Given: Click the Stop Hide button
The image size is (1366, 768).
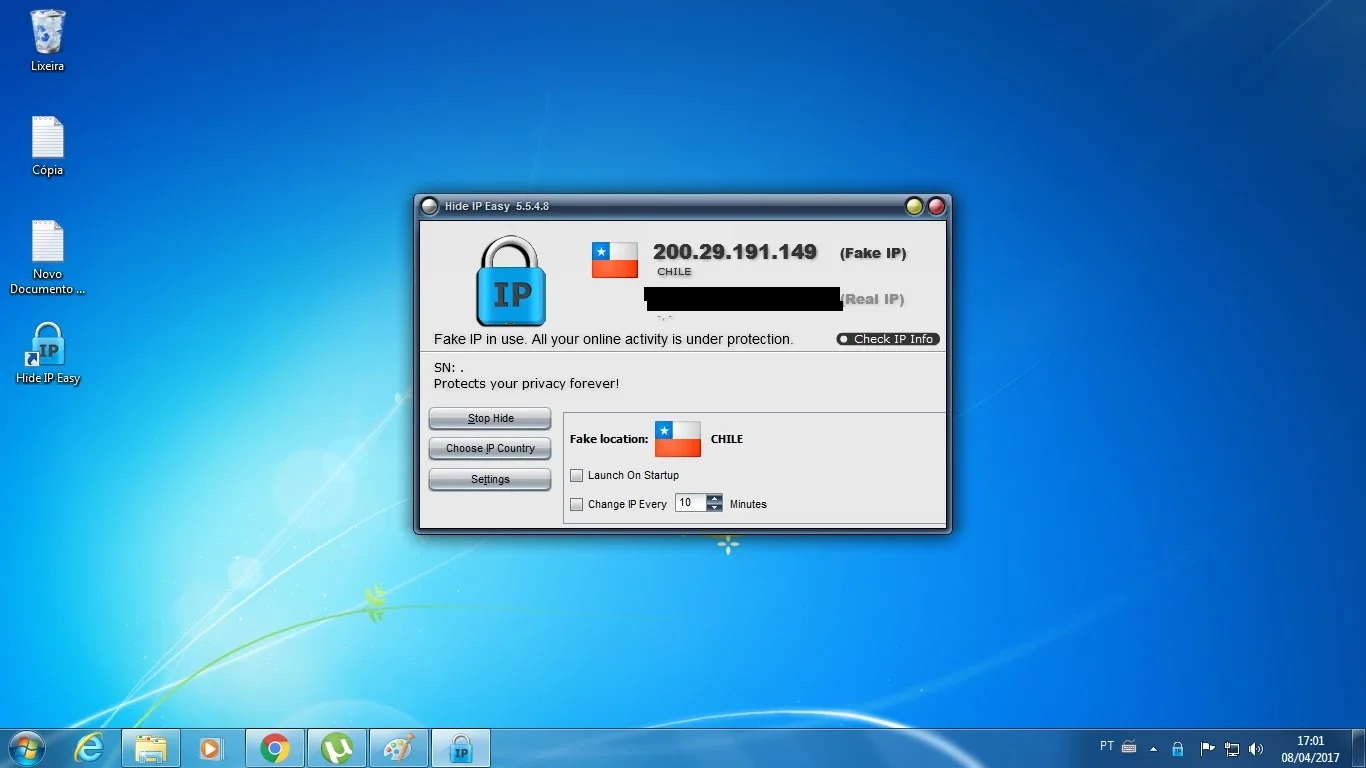Looking at the screenshot, I should click(x=490, y=418).
